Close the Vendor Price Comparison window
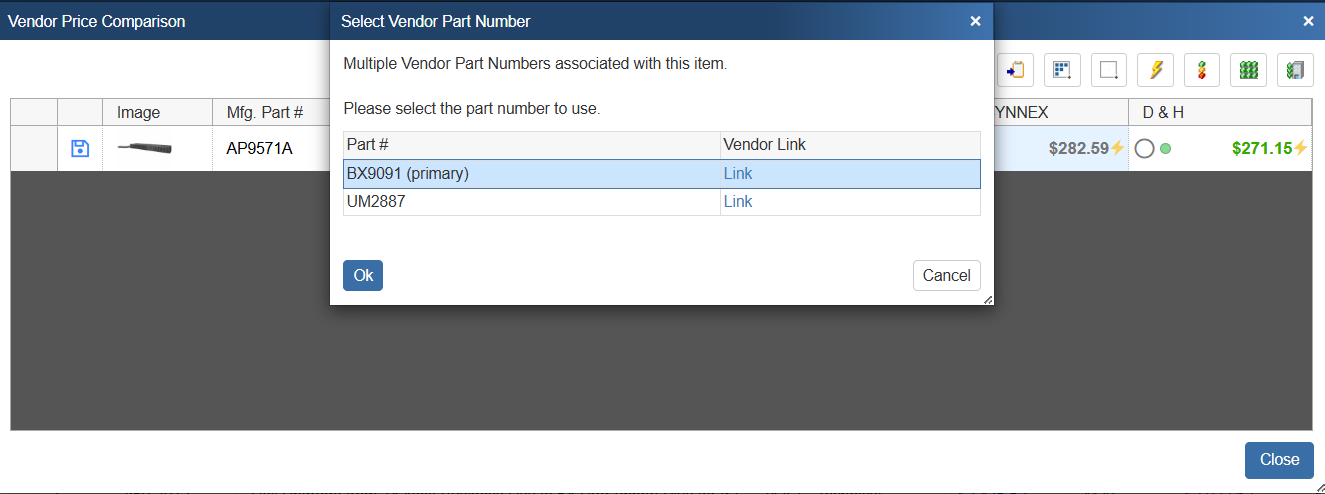Viewport: 1325px width, 494px height. 1278,460
